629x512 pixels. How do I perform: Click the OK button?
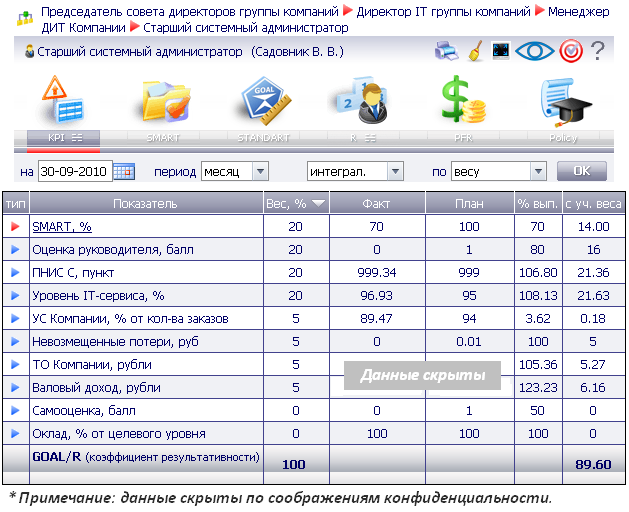pos(582,171)
